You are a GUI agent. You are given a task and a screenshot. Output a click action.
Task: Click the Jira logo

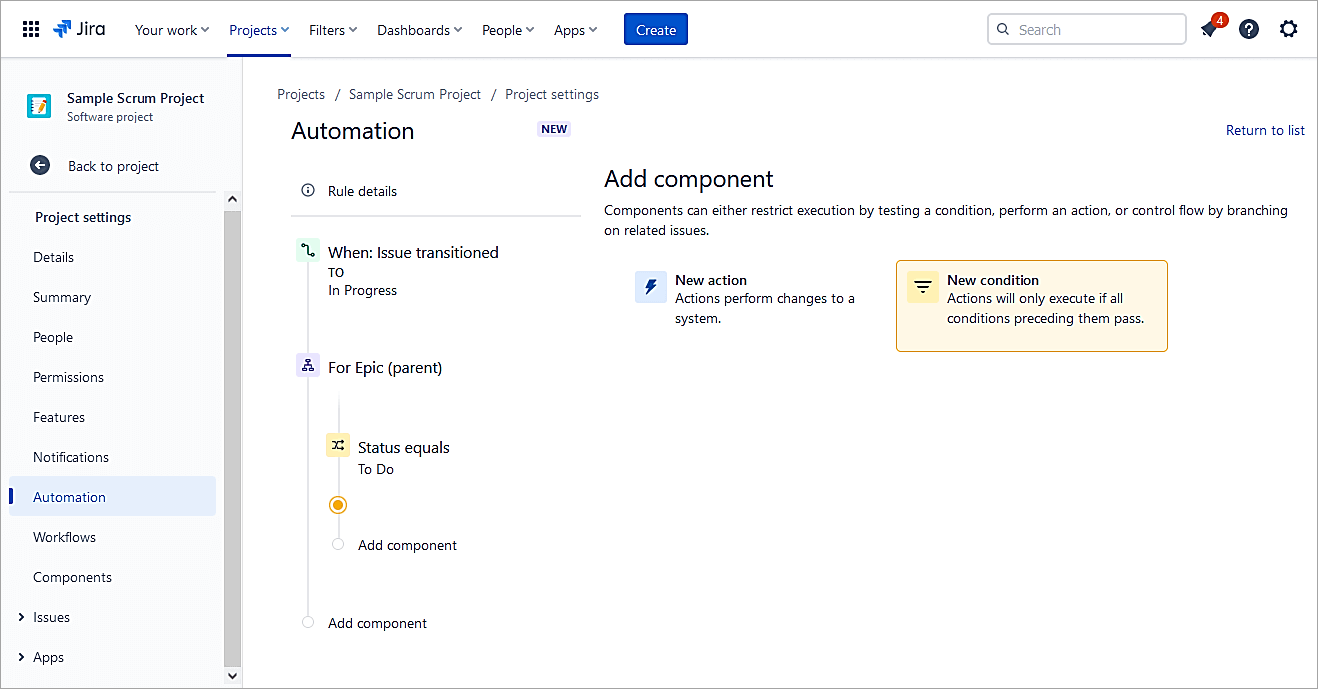tap(80, 29)
